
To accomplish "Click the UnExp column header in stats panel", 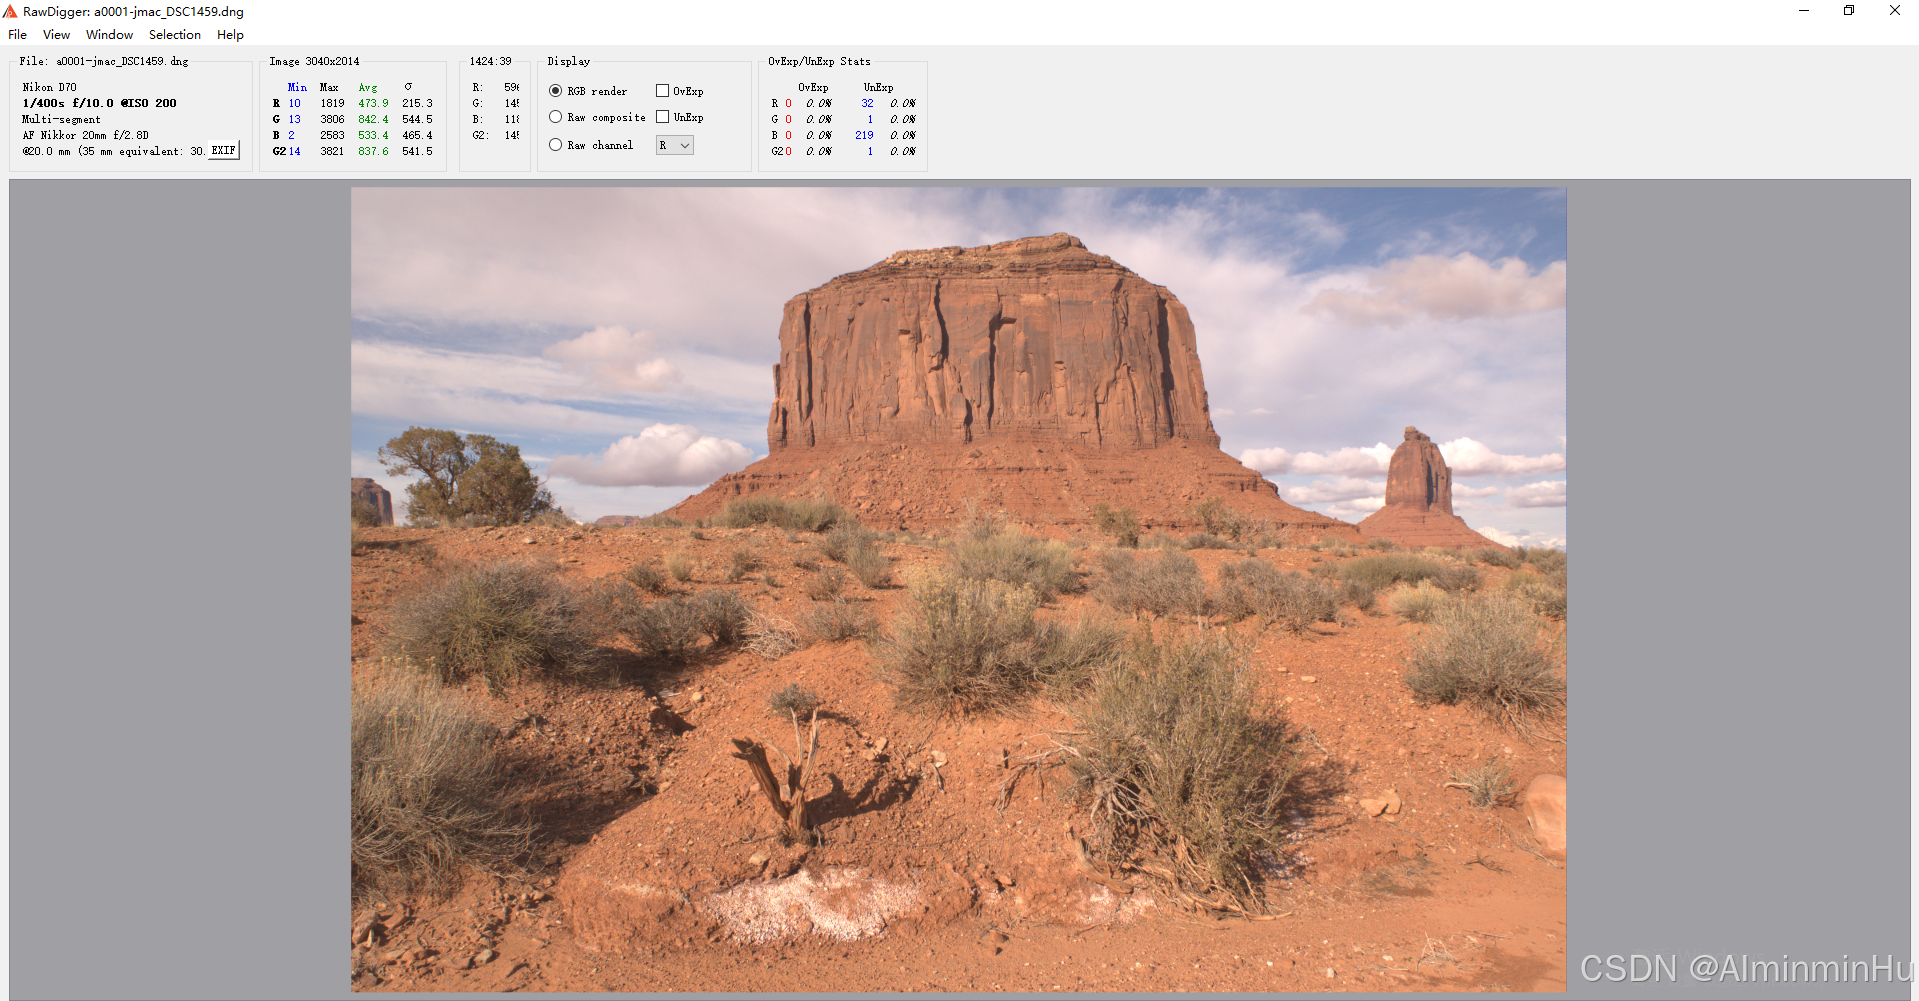I will [878, 87].
